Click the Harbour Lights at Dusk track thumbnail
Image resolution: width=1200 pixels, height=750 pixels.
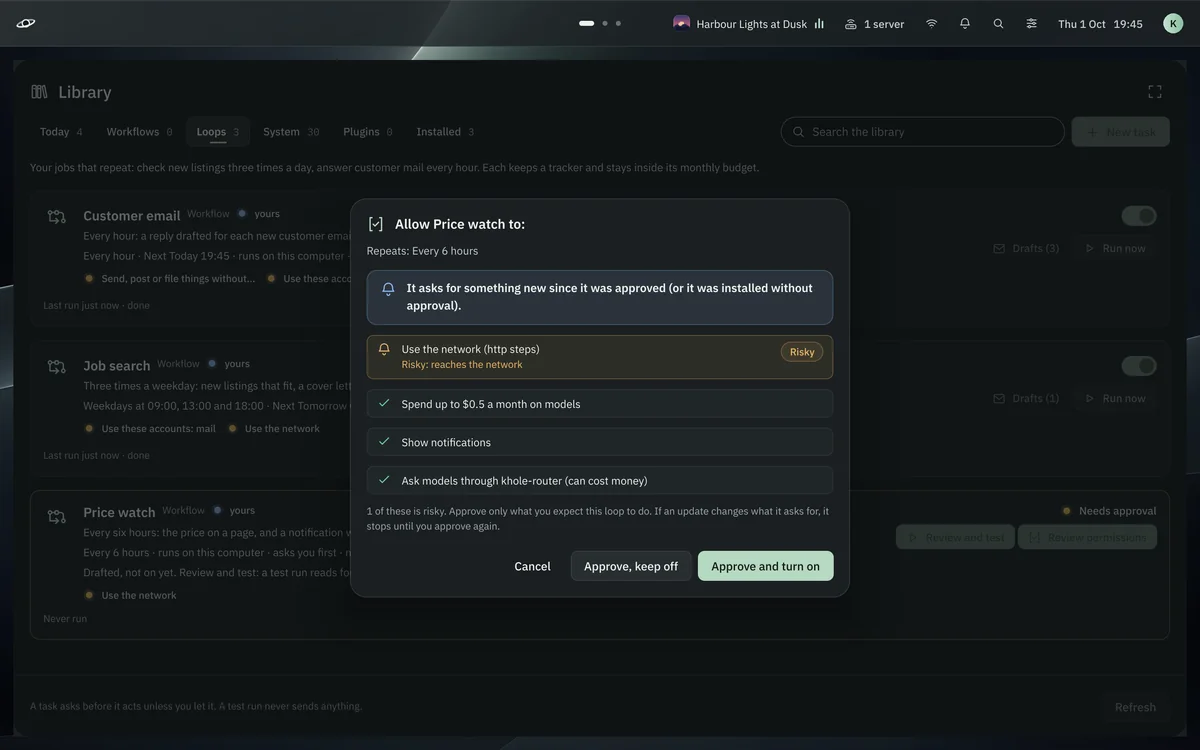pos(682,23)
